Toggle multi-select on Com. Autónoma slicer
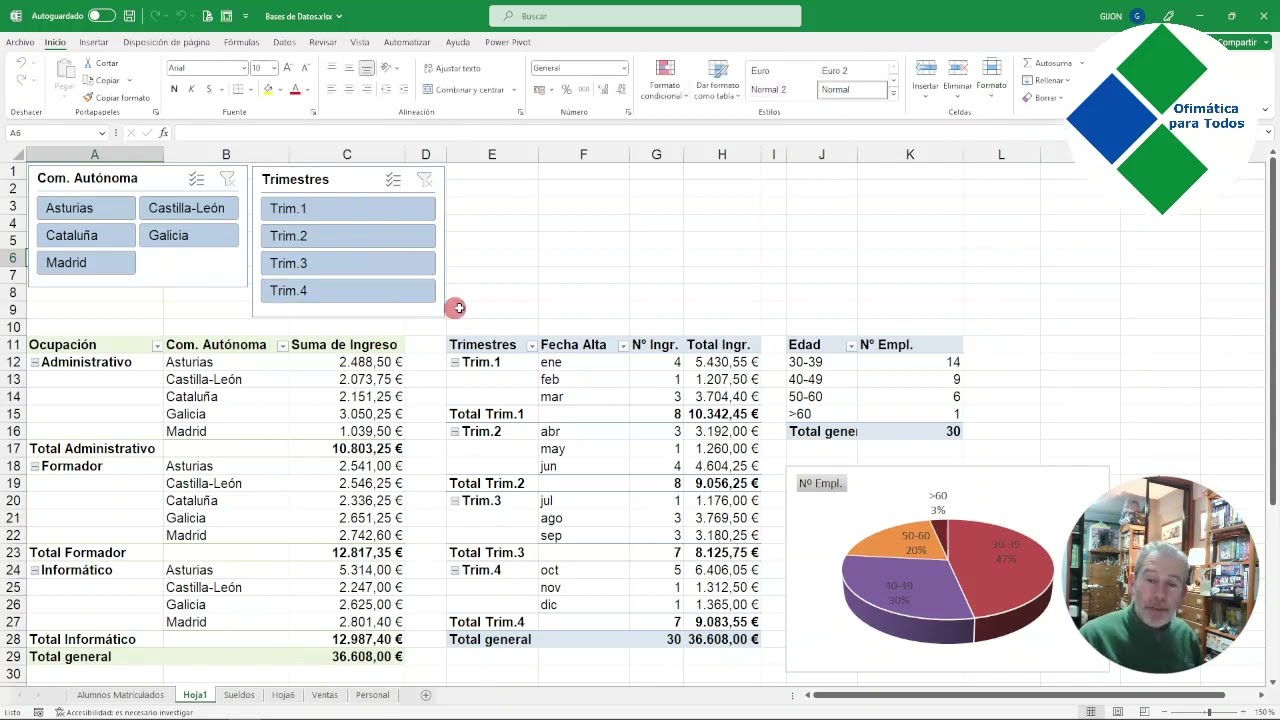The width and height of the screenshot is (1280, 720). tap(196, 179)
